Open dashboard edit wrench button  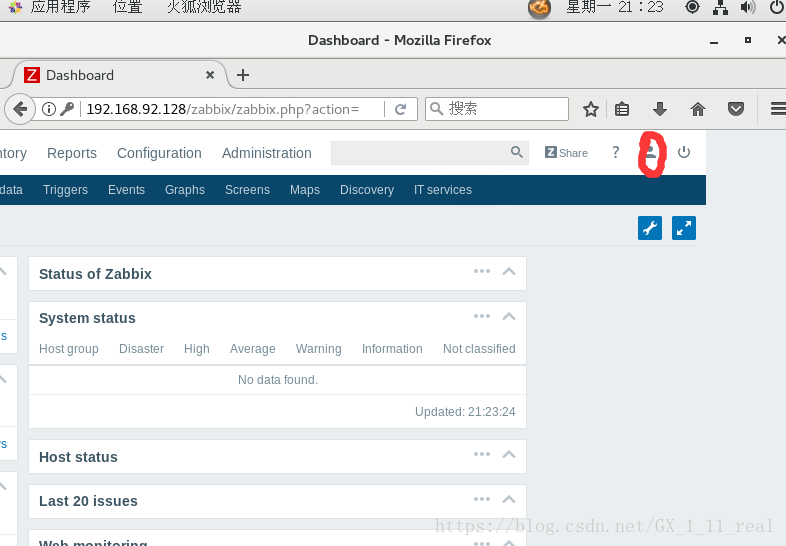tap(650, 228)
